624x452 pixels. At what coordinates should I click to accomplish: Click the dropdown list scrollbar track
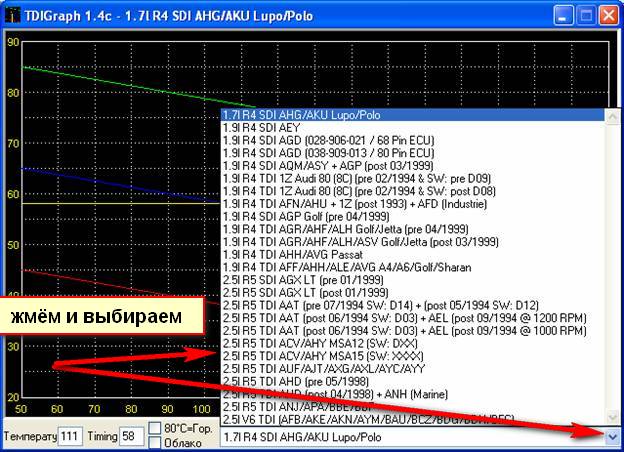click(x=612, y=267)
